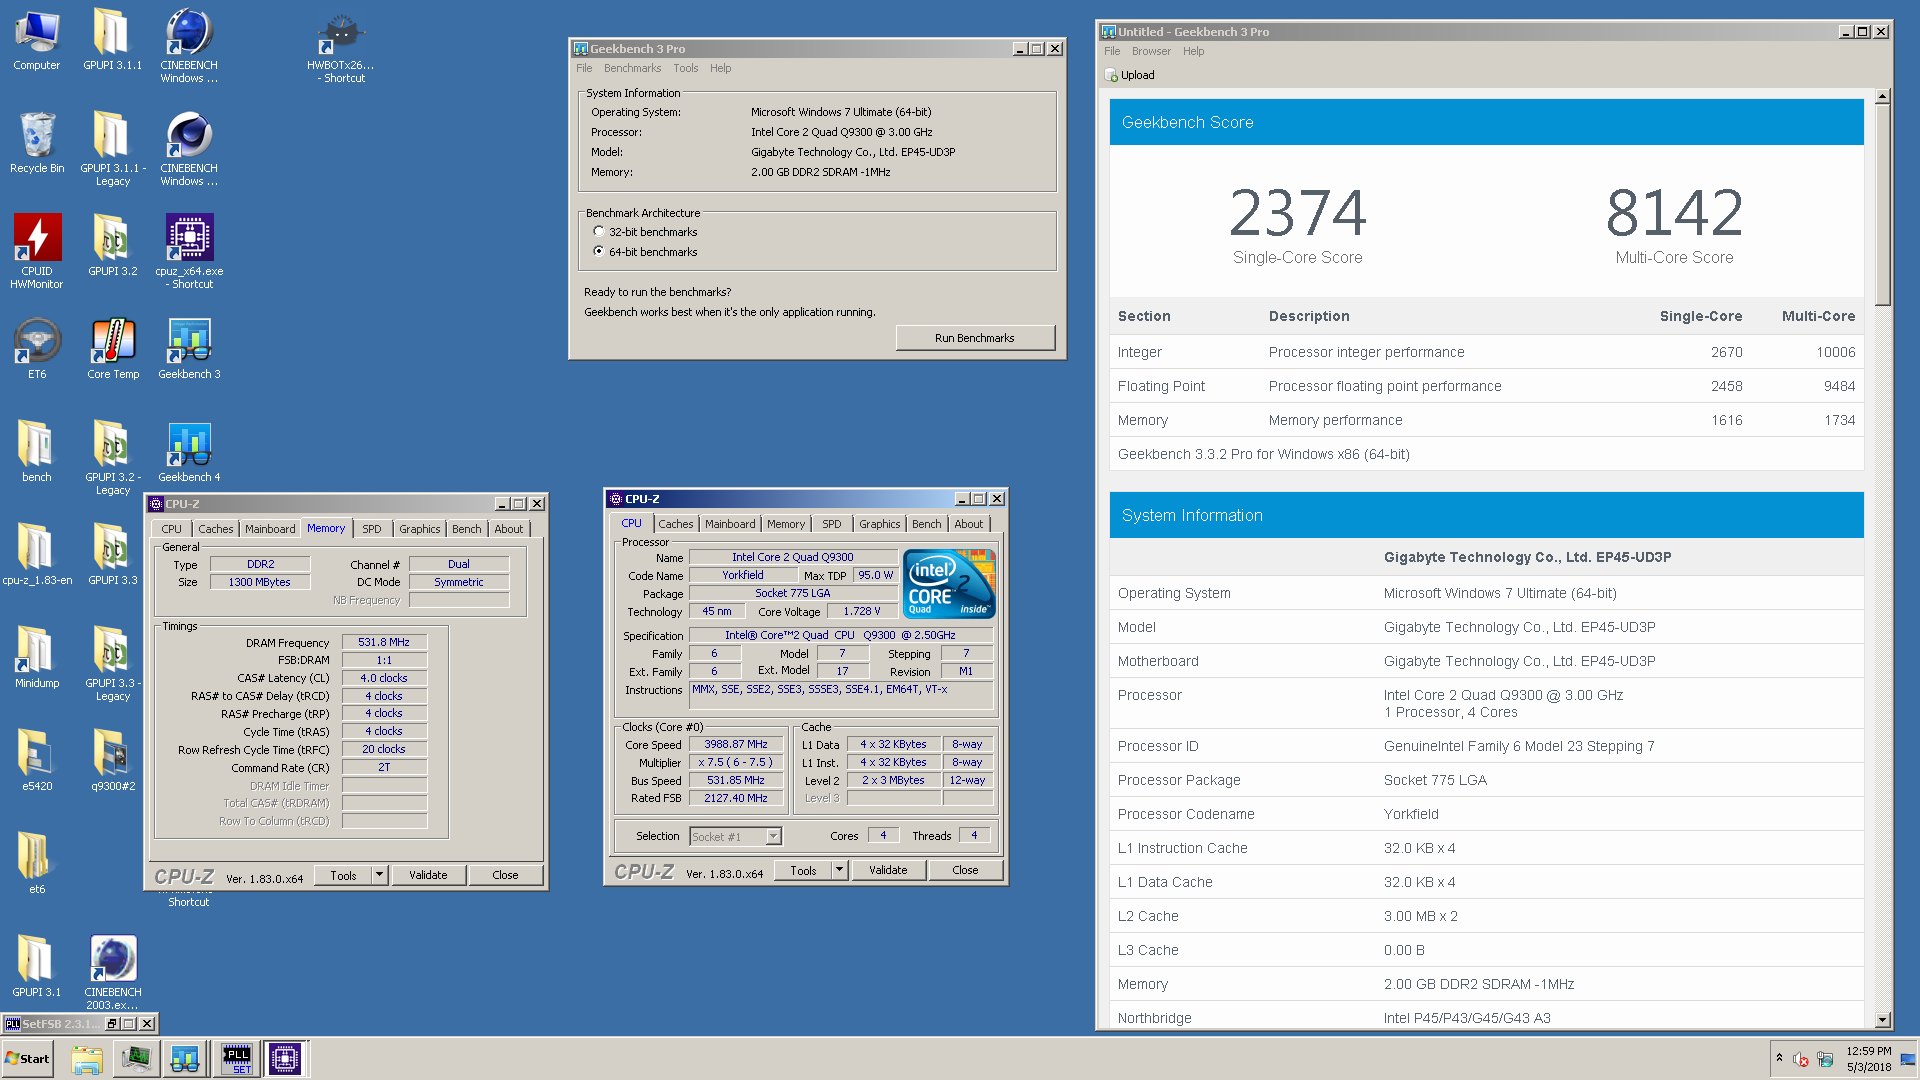1920x1080 pixels.
Task: Open Bench tab in left CPU-Z window
Action: (466, 529)
